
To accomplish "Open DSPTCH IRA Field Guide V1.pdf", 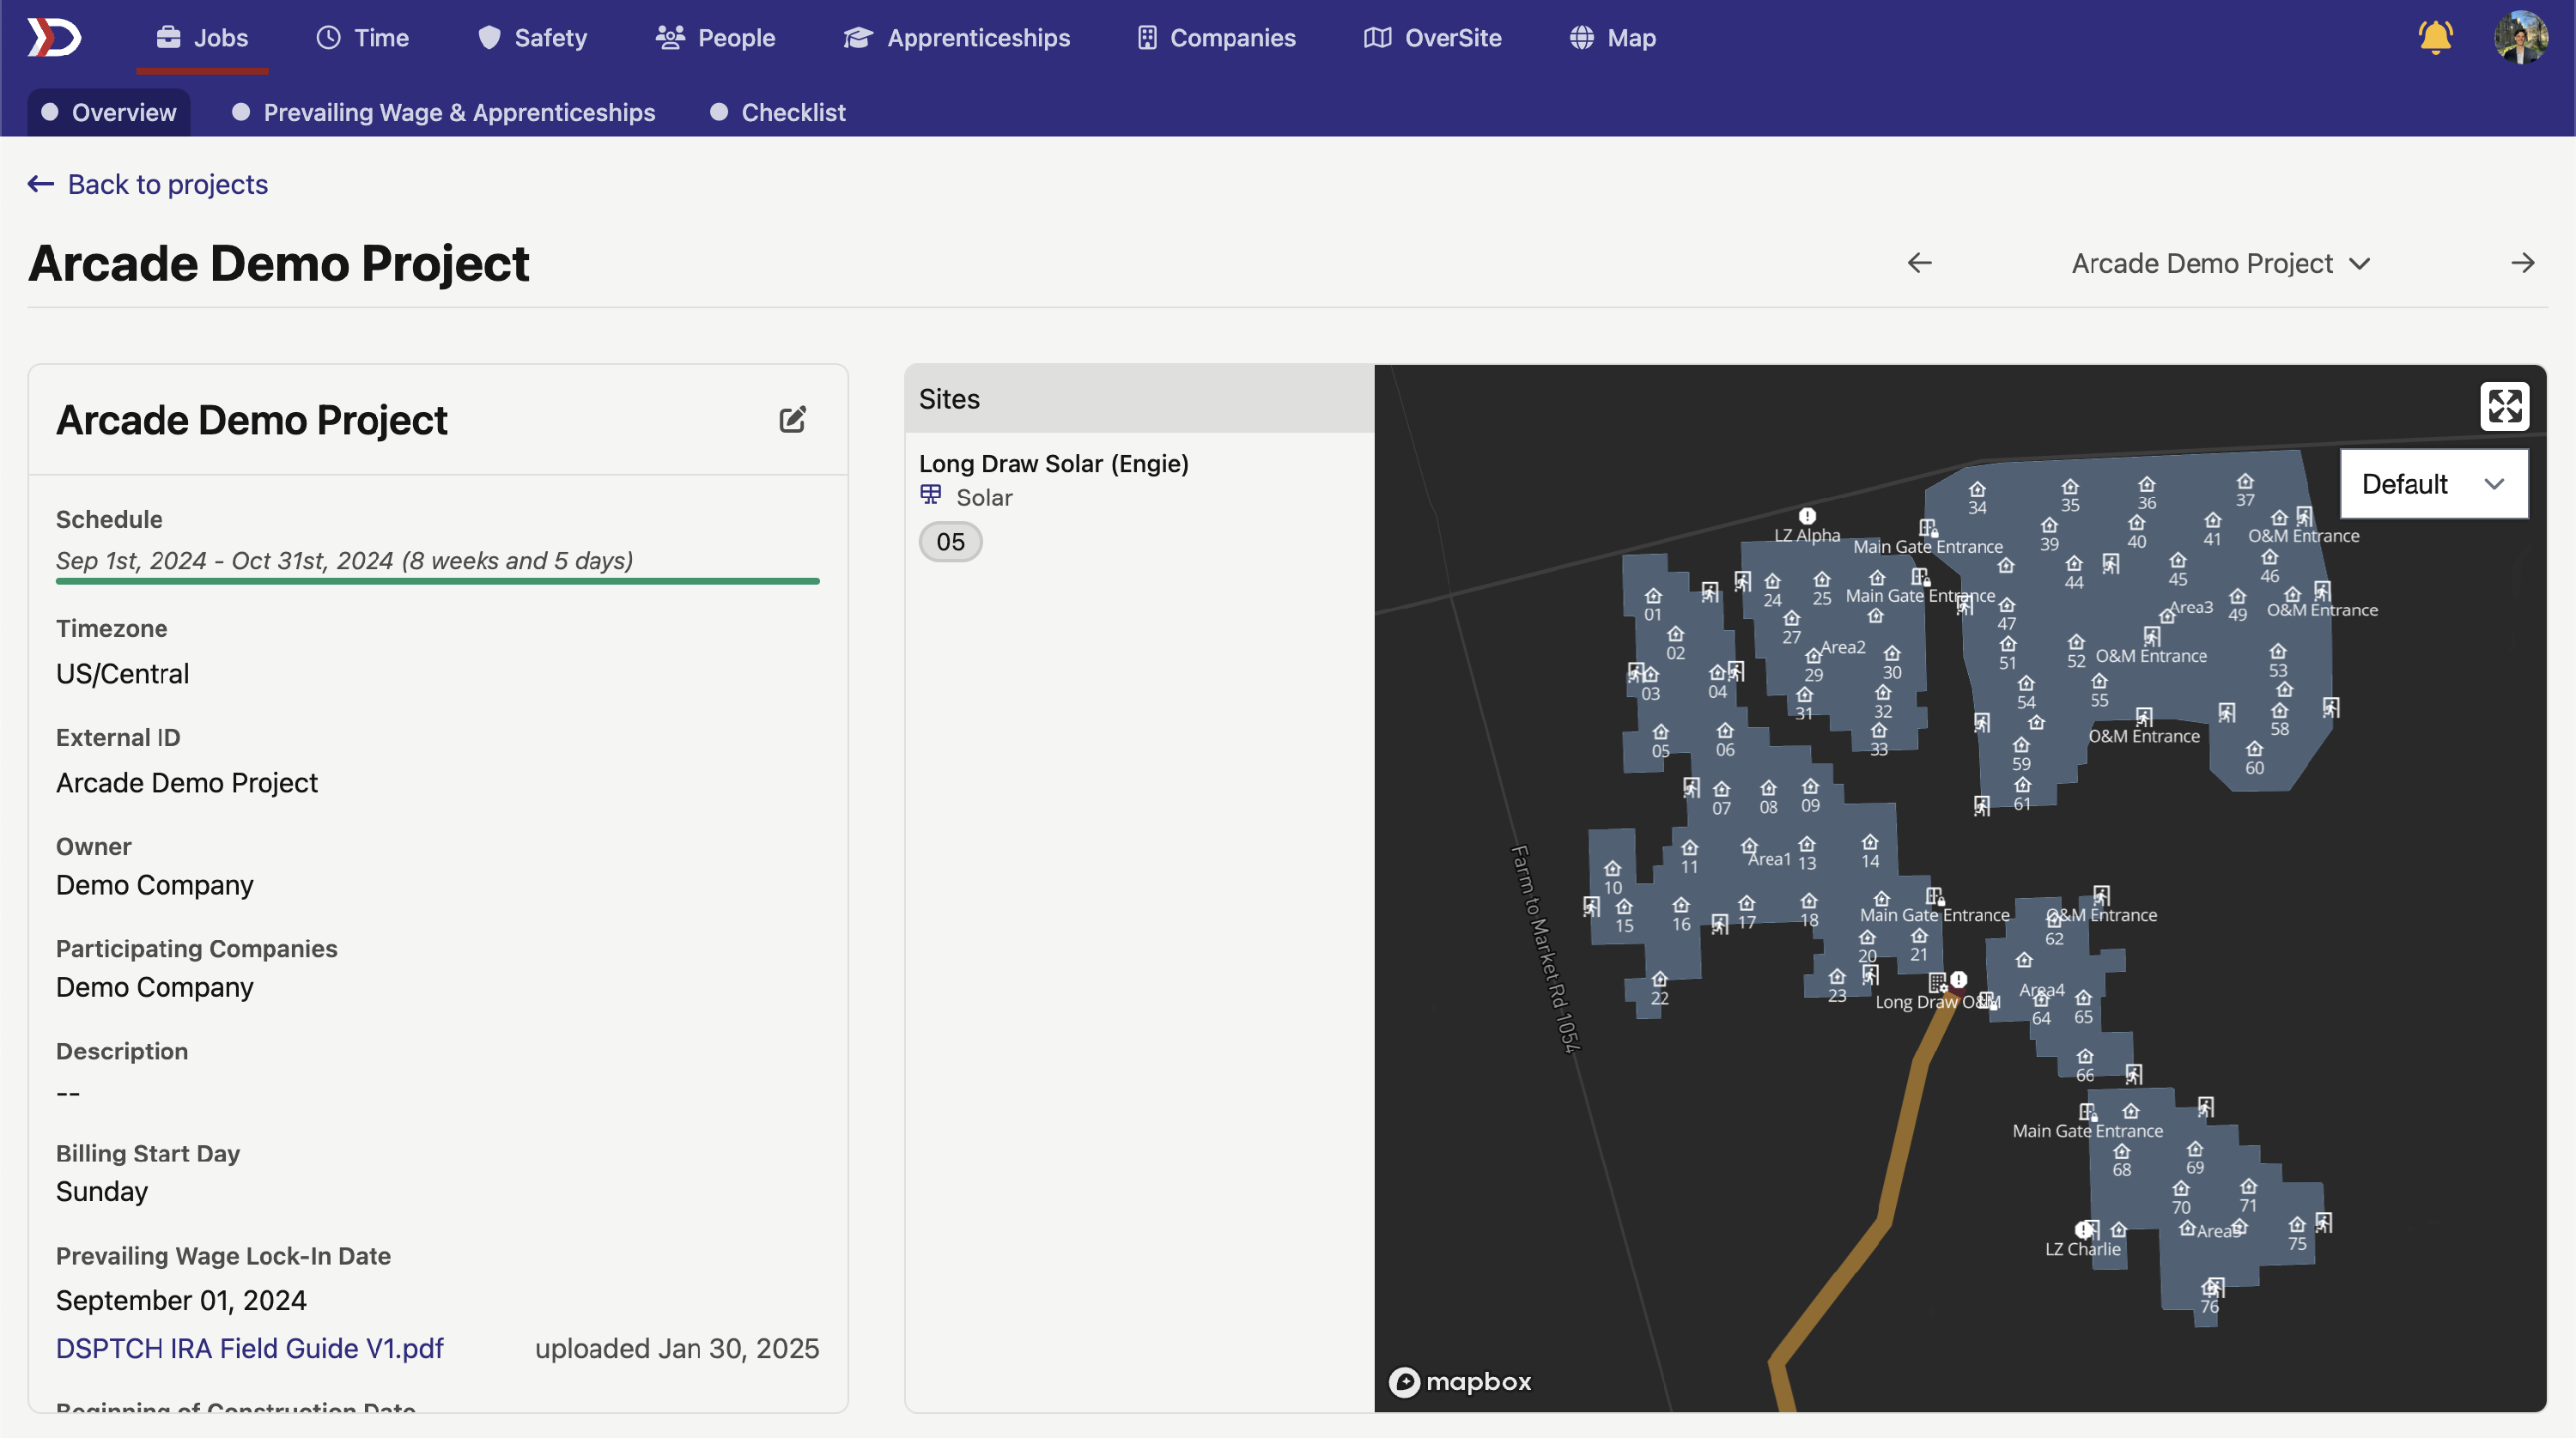I will [x=249, y=1348].
